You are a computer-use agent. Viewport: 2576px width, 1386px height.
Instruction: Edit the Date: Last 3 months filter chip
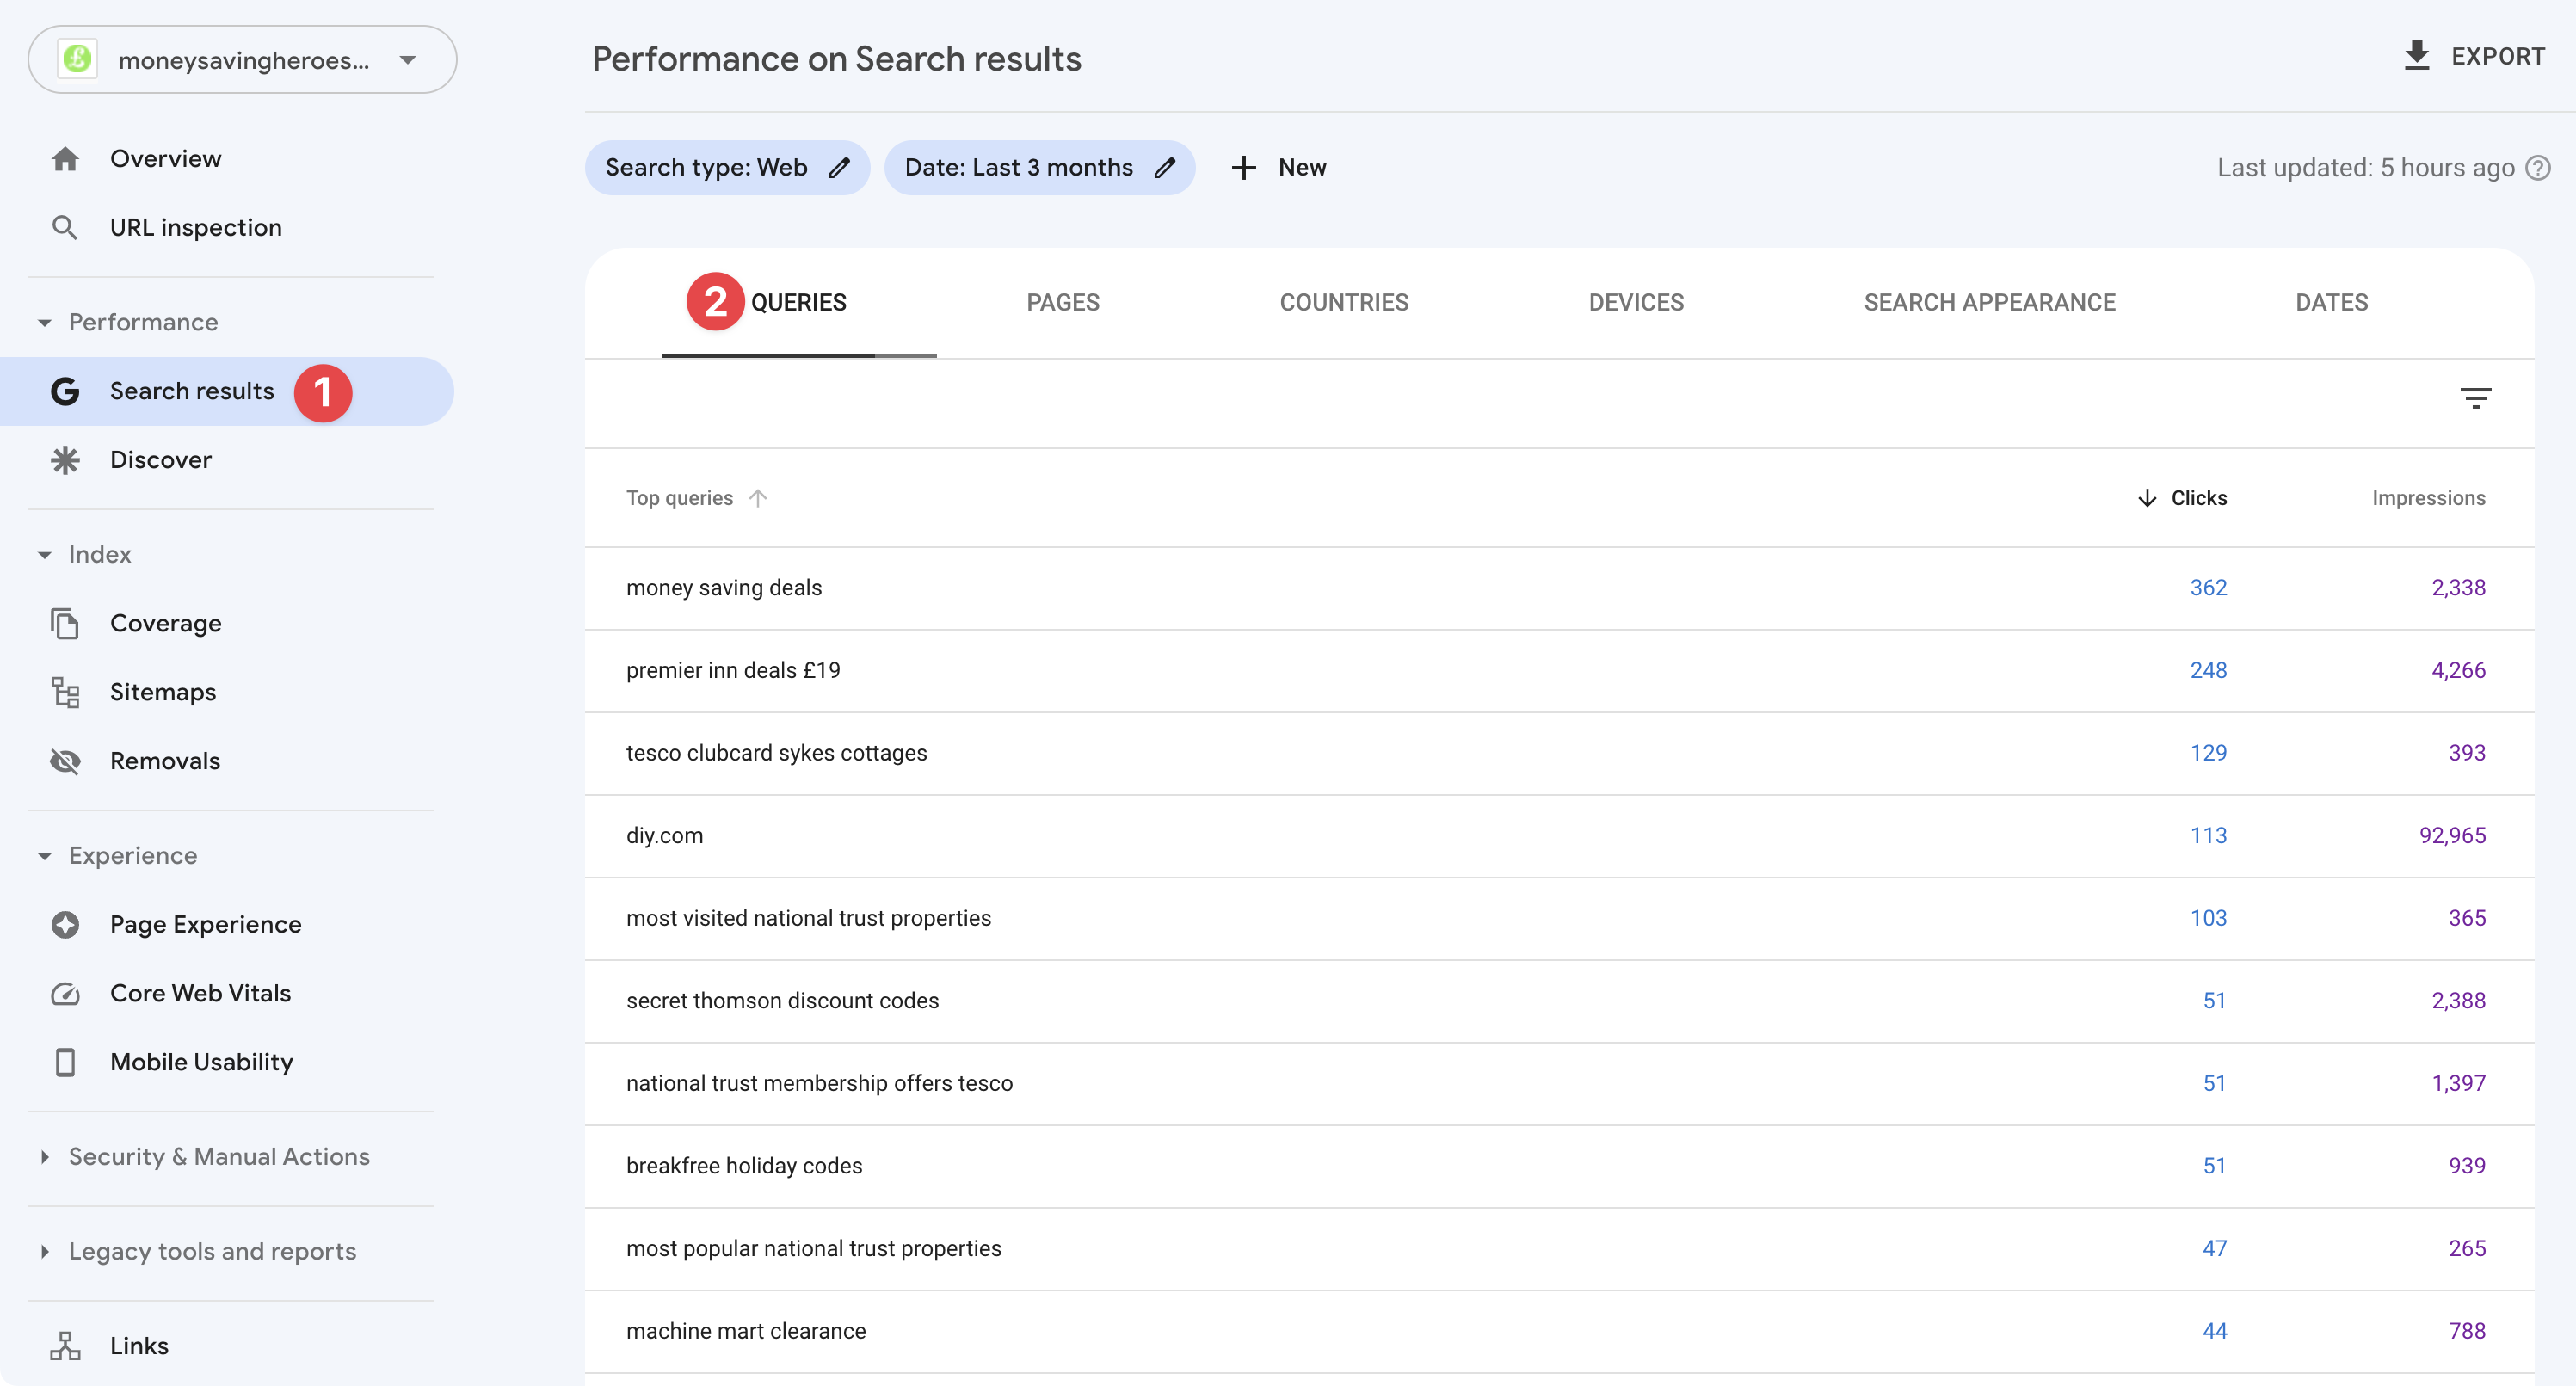(1166, 167)
